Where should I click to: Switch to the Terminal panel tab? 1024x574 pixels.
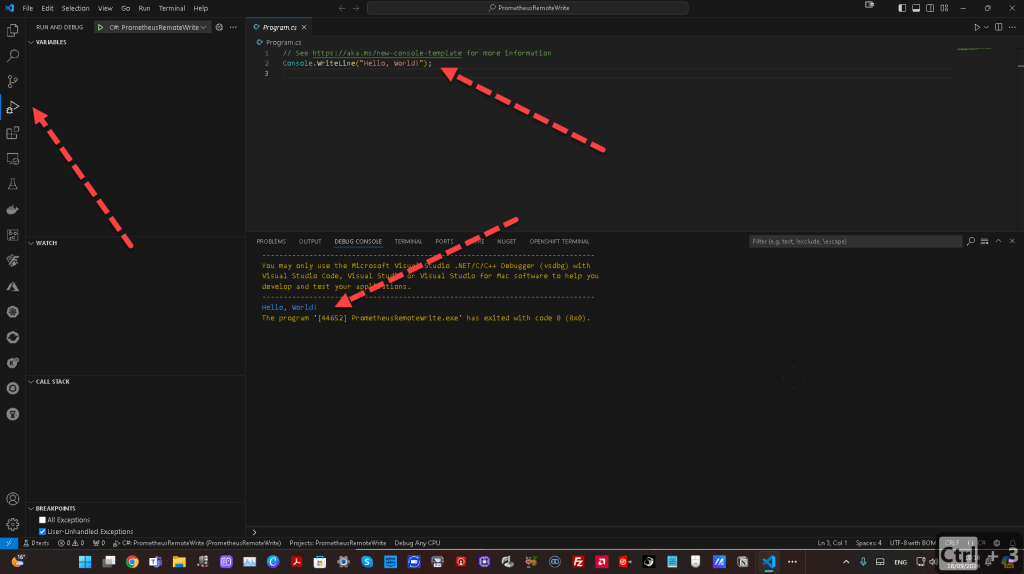point(408,242)
